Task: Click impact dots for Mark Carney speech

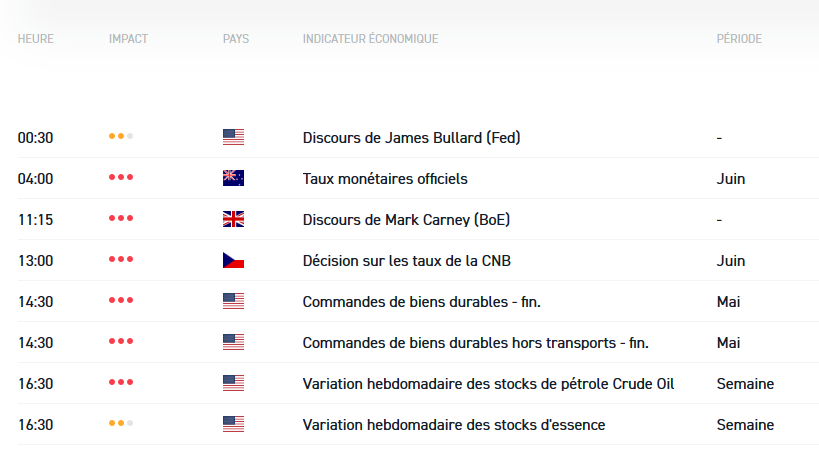Action: (x=121, y=220)
